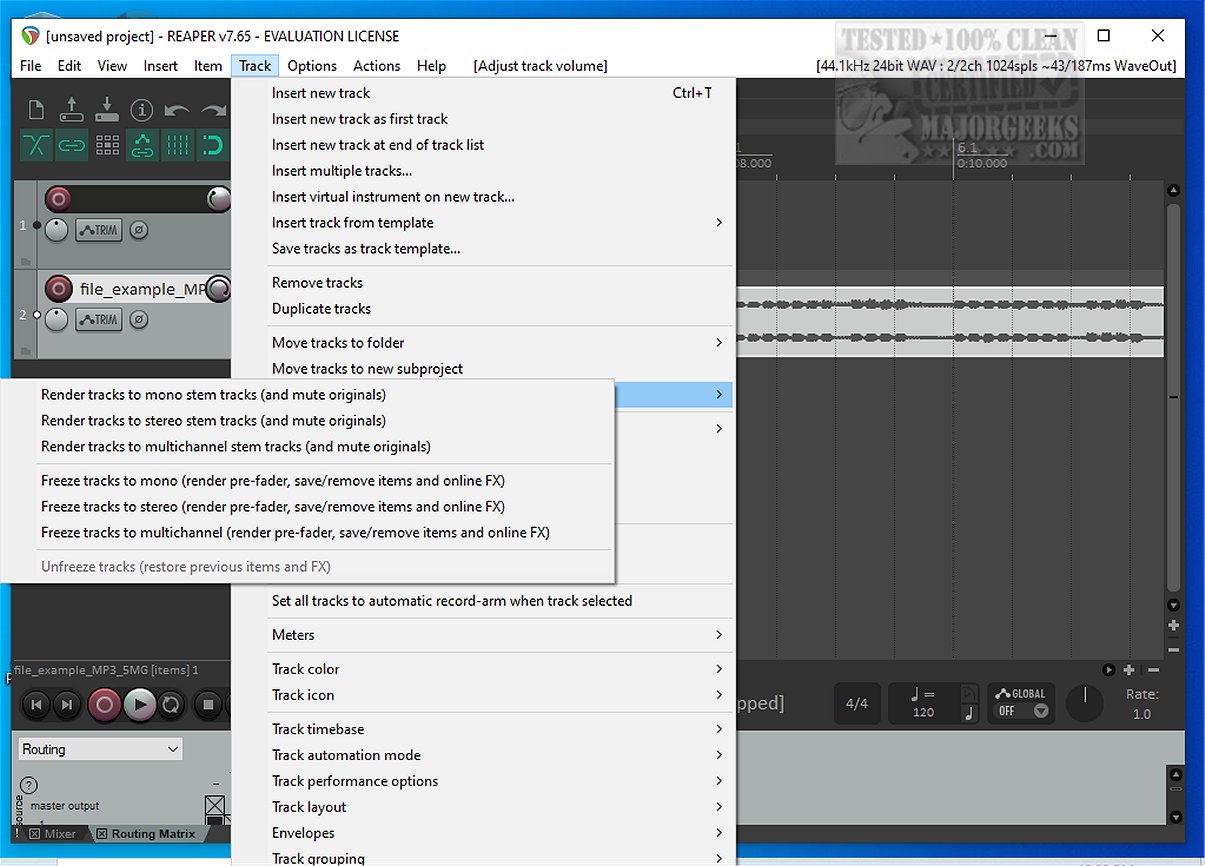The height and width of the screenshot is (866, 1205).
Task: Click vertical scrollbar down arrow in arrange
Action: click(x=1174, y=605)
